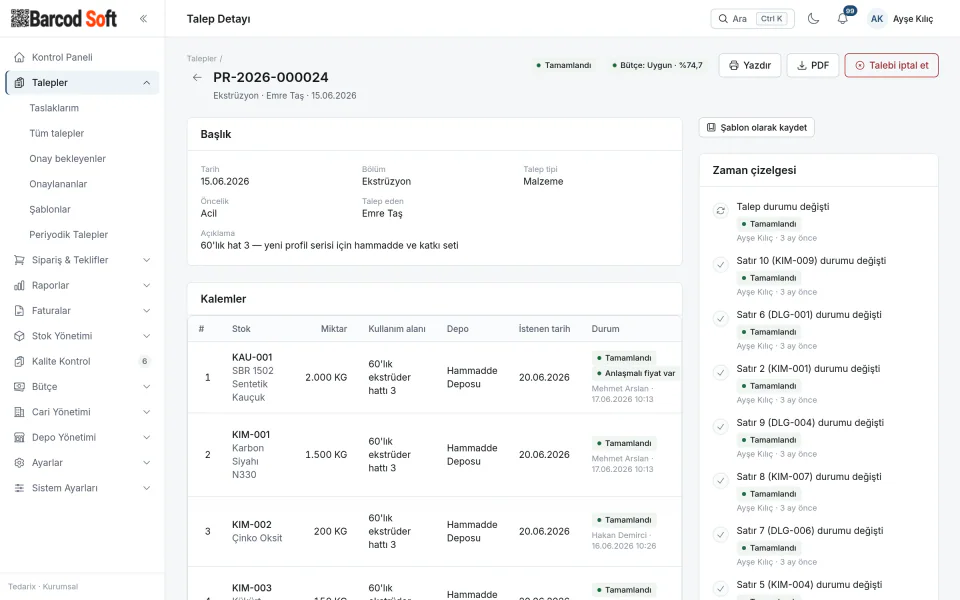
Task: Expand the Faturalar section chevron
Action: [x=146, y=311]
